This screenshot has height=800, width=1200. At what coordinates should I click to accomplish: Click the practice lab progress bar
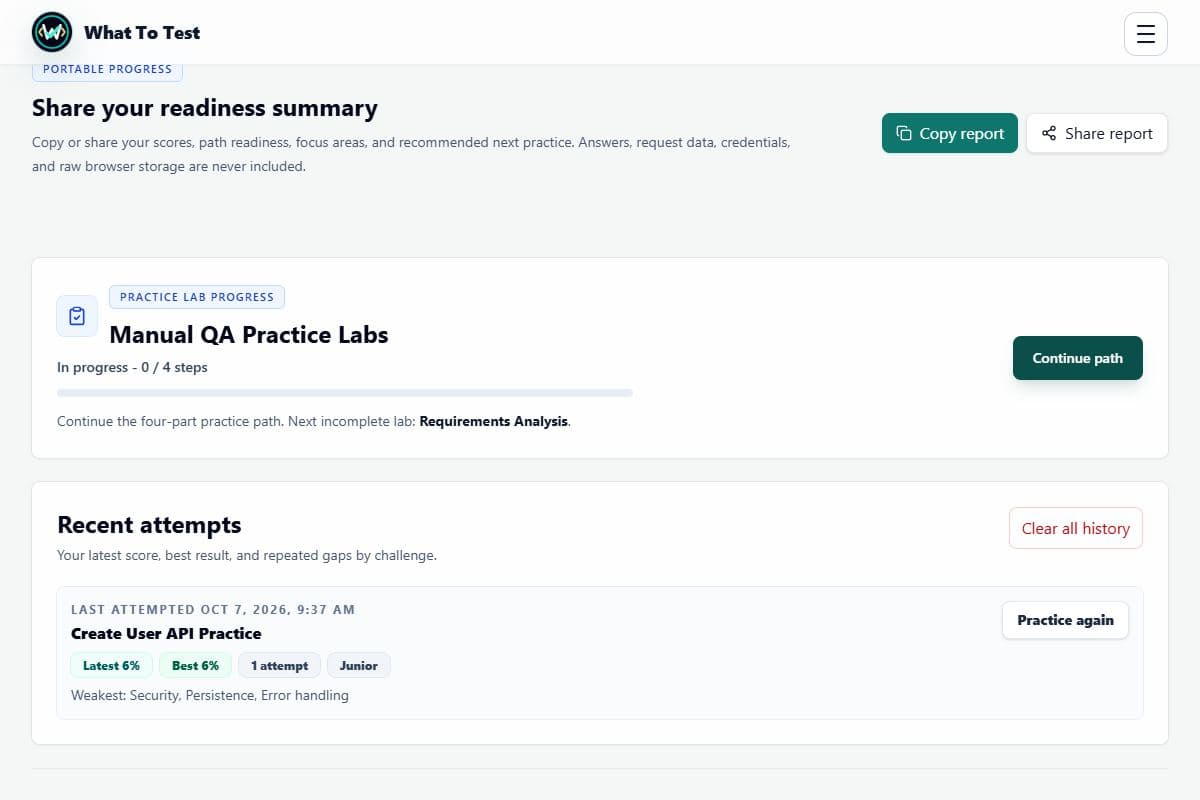345,393
